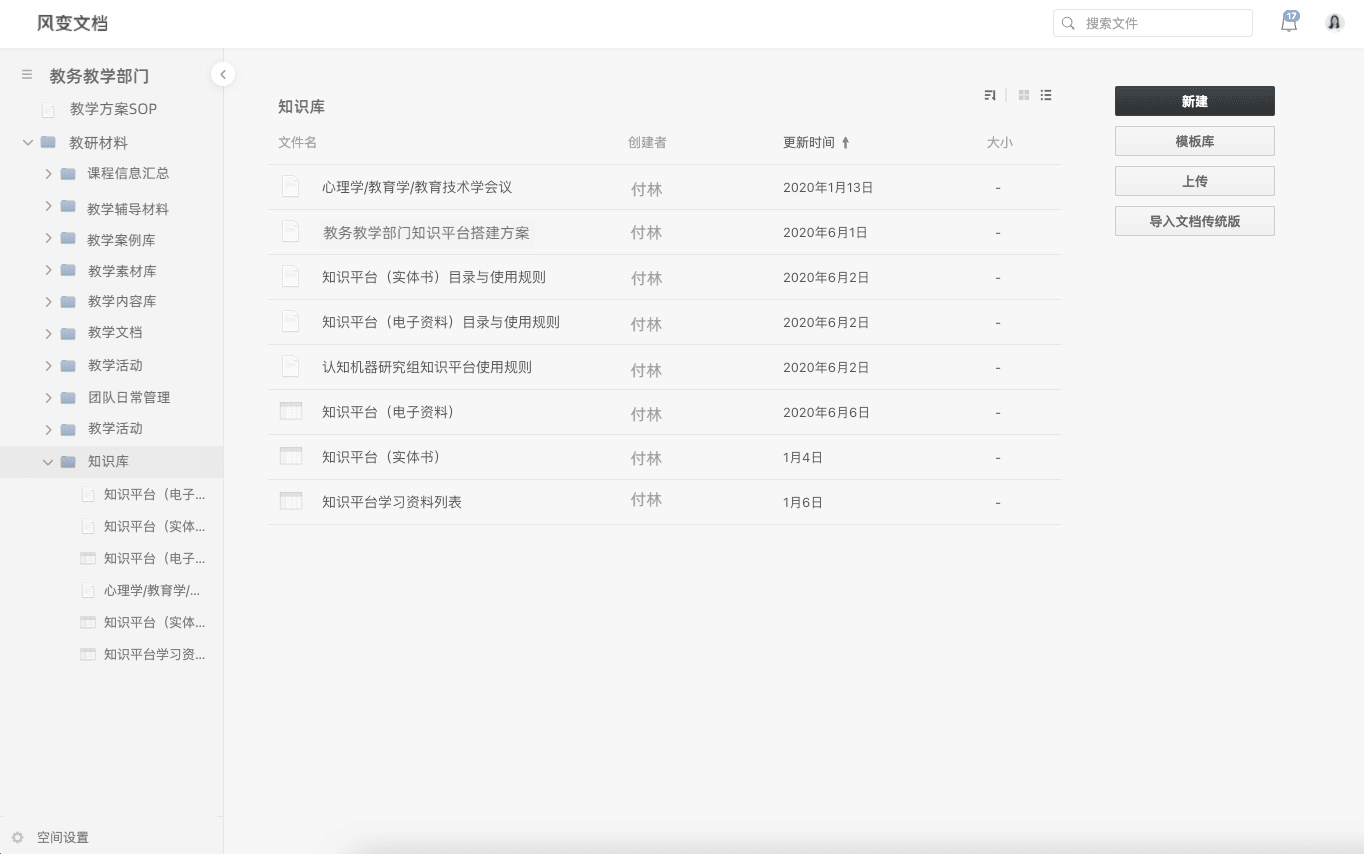Sort by the 更新时间 column header
1364x854 pixels.
click(808, 143)
